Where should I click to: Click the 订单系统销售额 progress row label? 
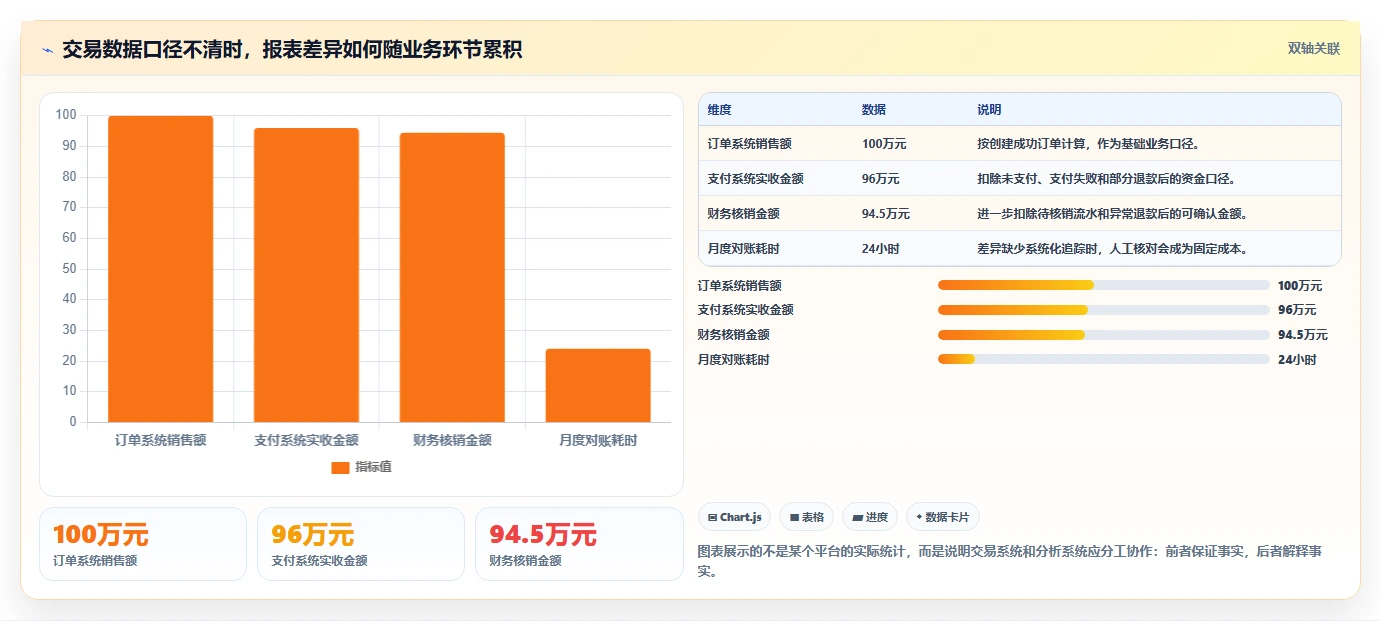(x=740, y=286)
